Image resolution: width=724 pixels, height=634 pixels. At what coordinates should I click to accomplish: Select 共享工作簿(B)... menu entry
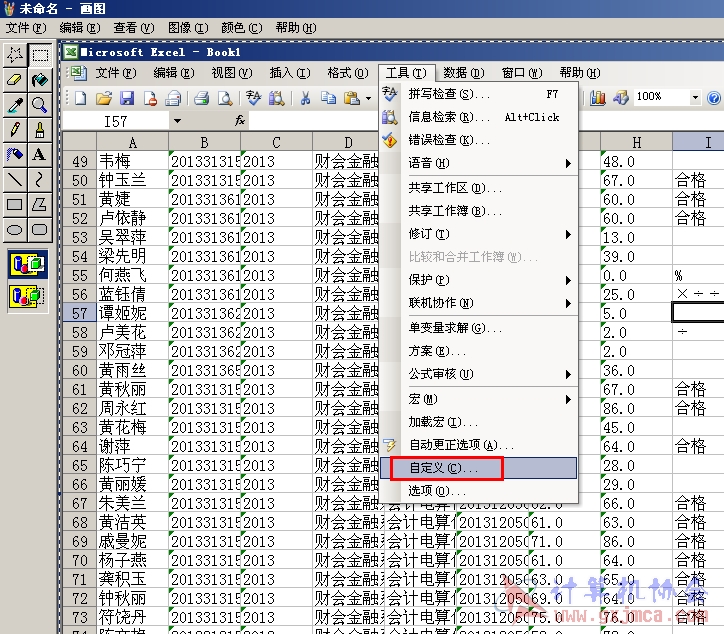click(478, 211)
